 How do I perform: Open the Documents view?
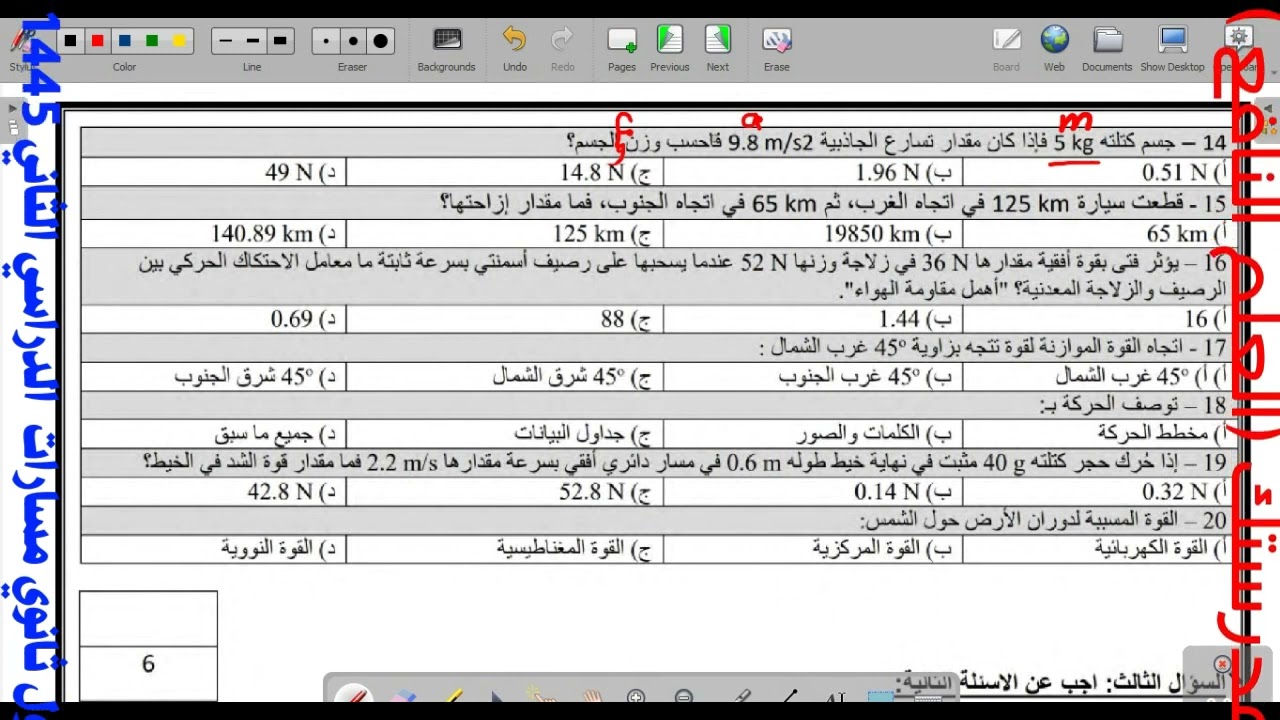(x=1107, y=48)
